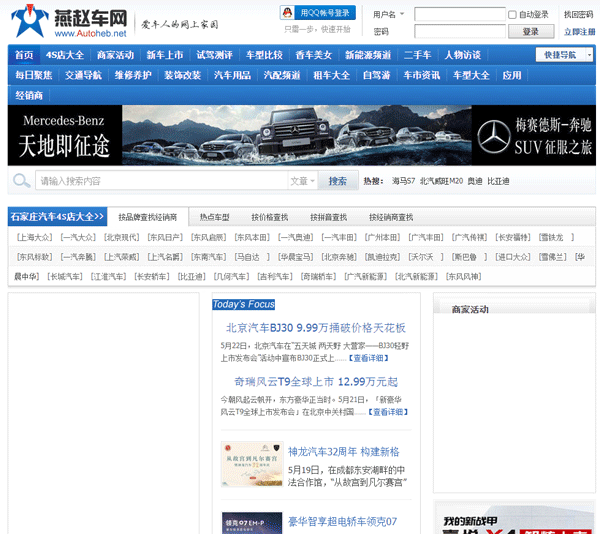The width and height of the screenshot is (600, 534).
Task: Switch to the 按拼音查找 tab
Action: coord(329,217)
